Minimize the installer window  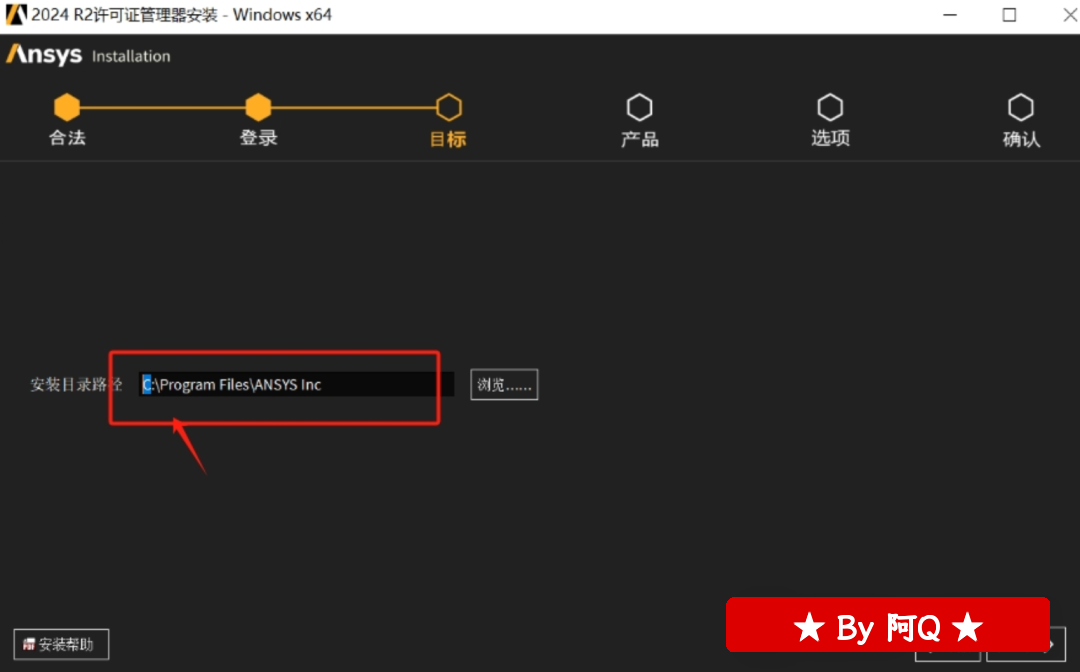click(950, 14)
